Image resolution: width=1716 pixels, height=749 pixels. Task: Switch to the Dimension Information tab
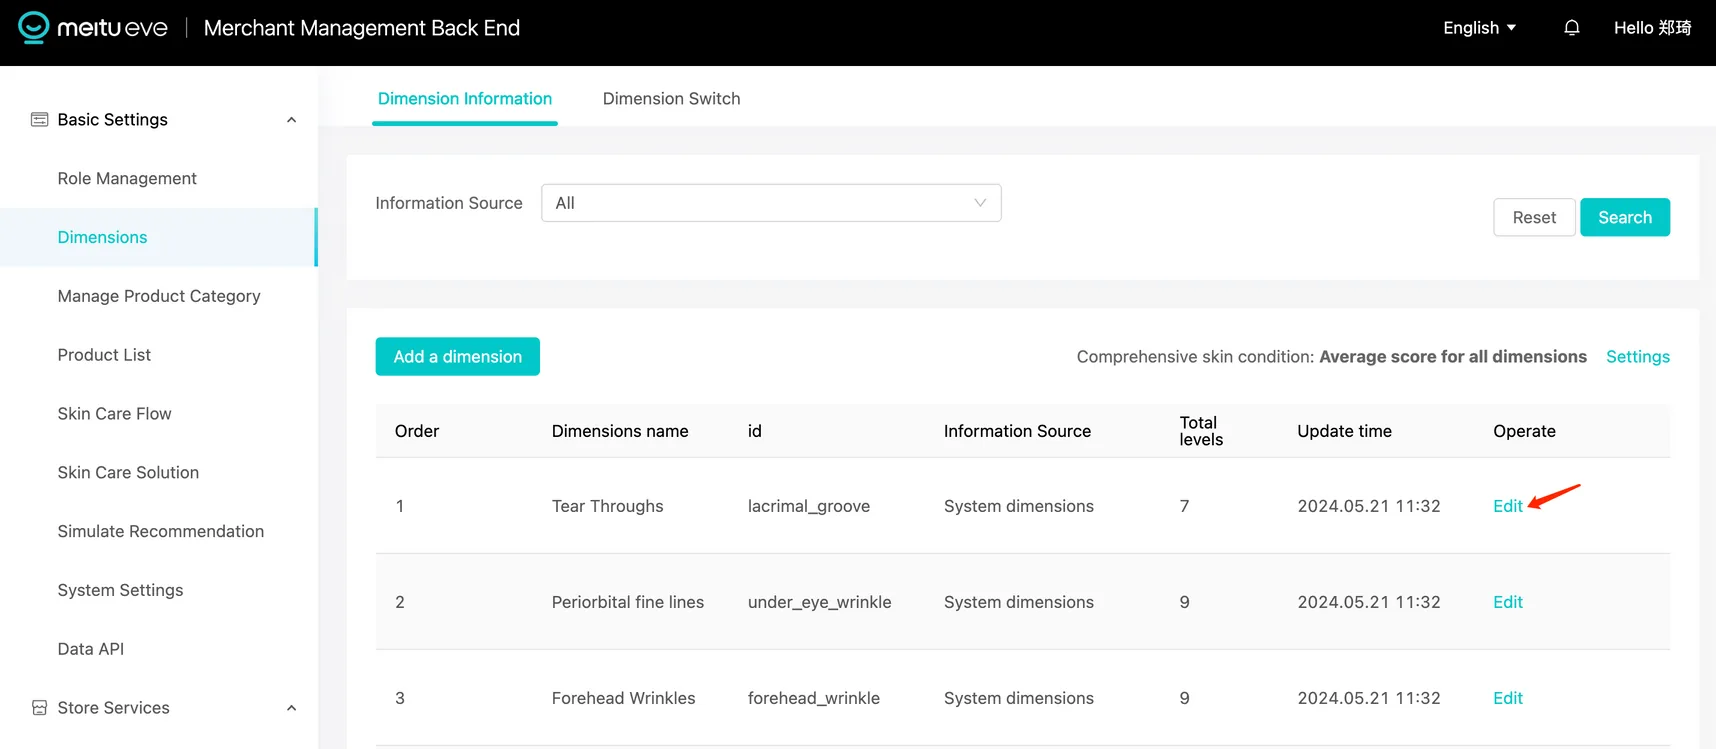tap(465, 99)
